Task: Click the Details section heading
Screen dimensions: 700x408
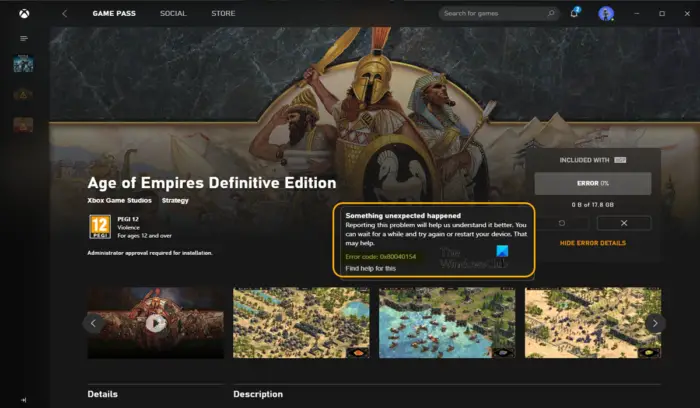Action: coord(103,394)
